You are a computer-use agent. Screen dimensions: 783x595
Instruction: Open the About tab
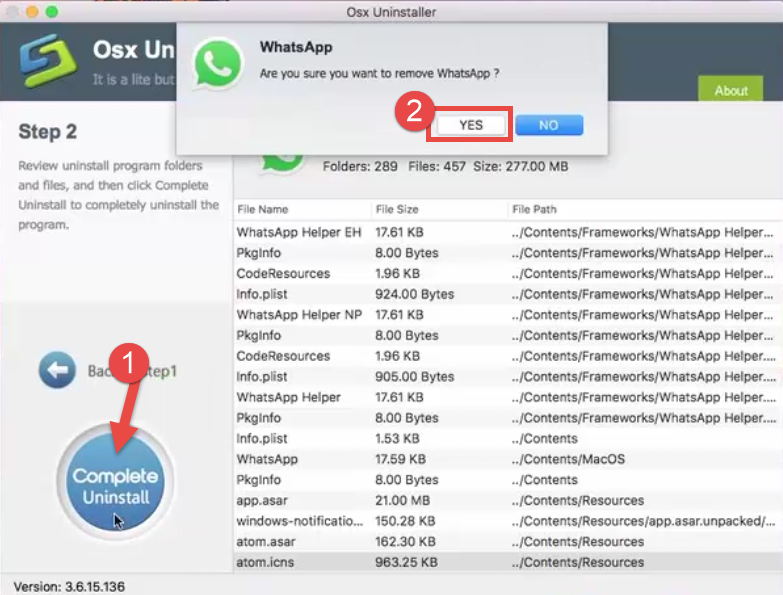(x=730, y=90)
